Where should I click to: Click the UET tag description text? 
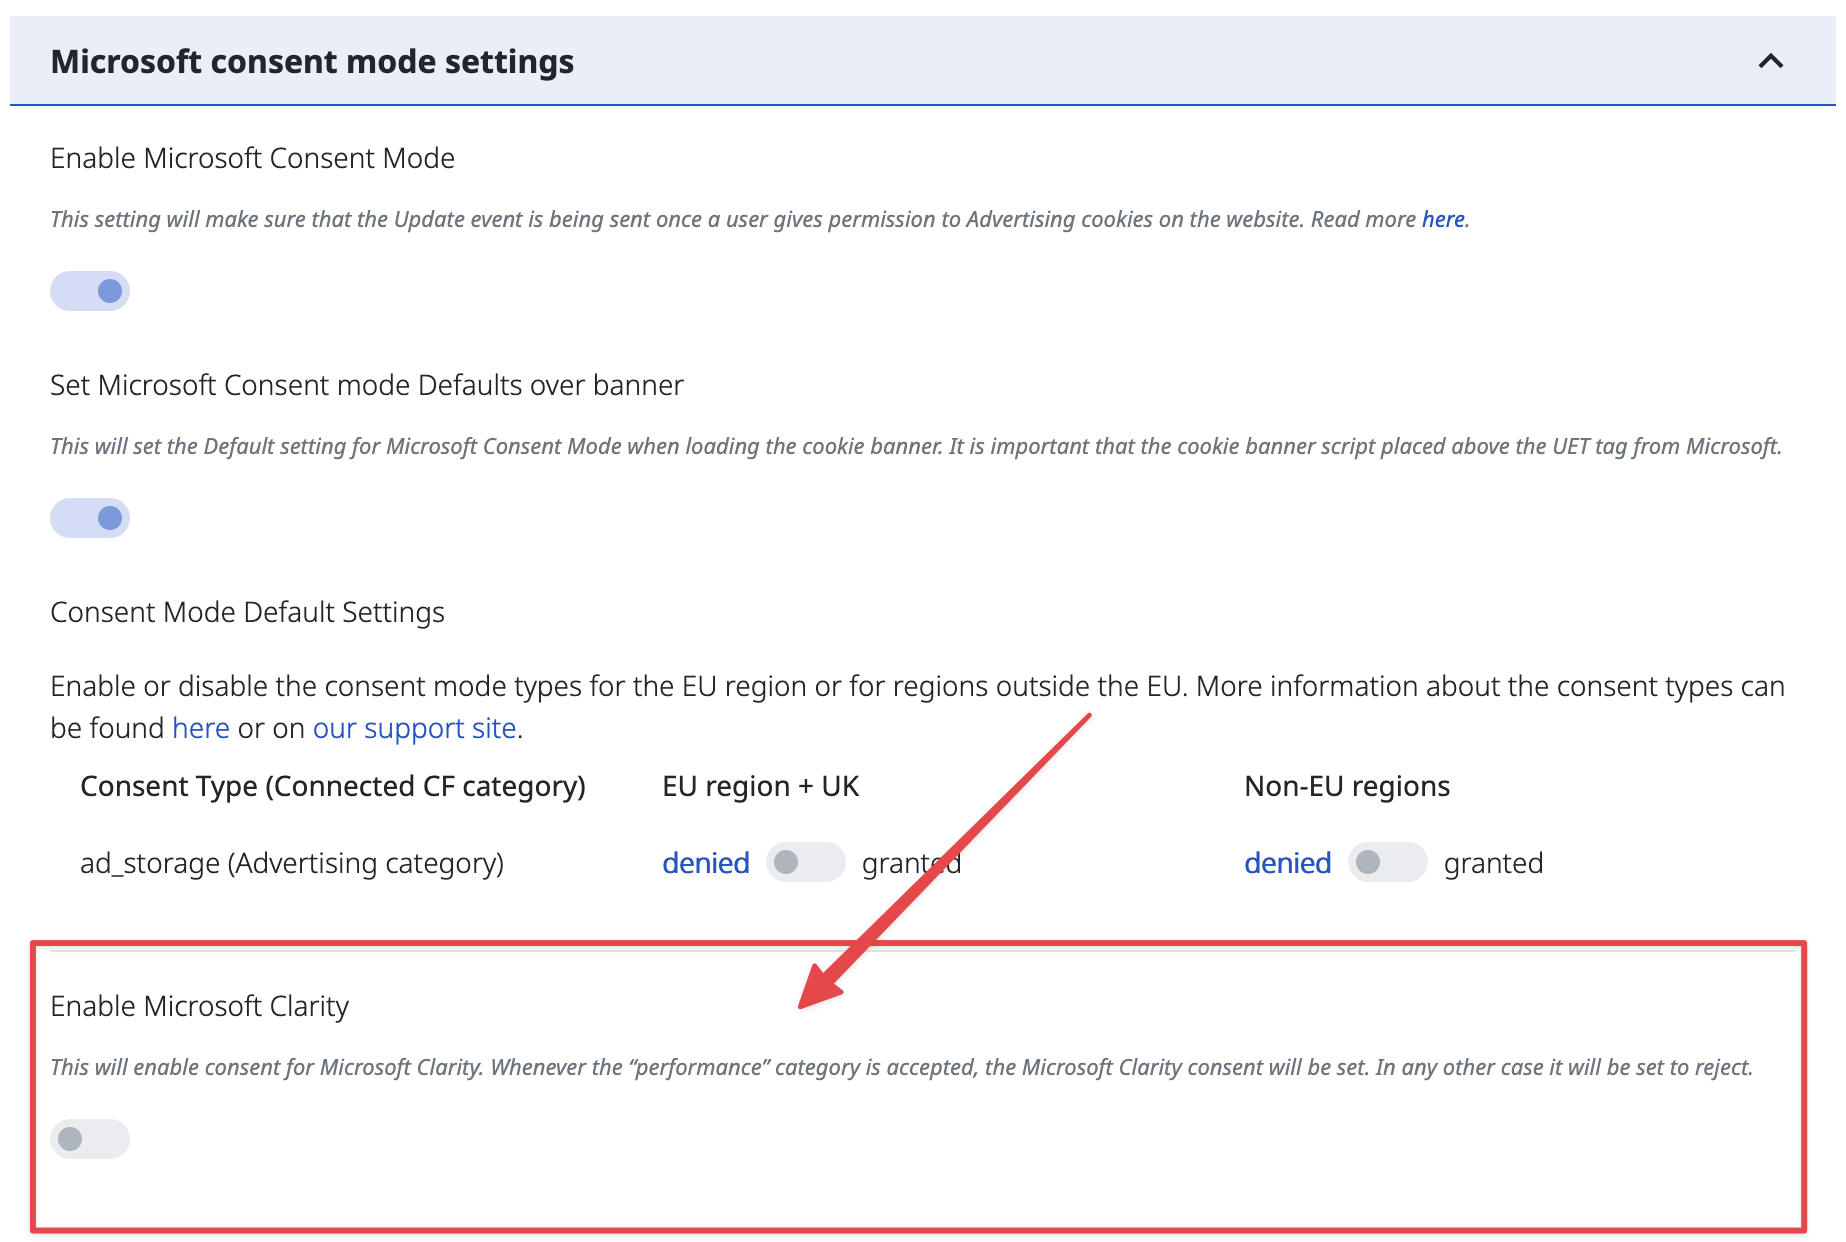point(916,446)
